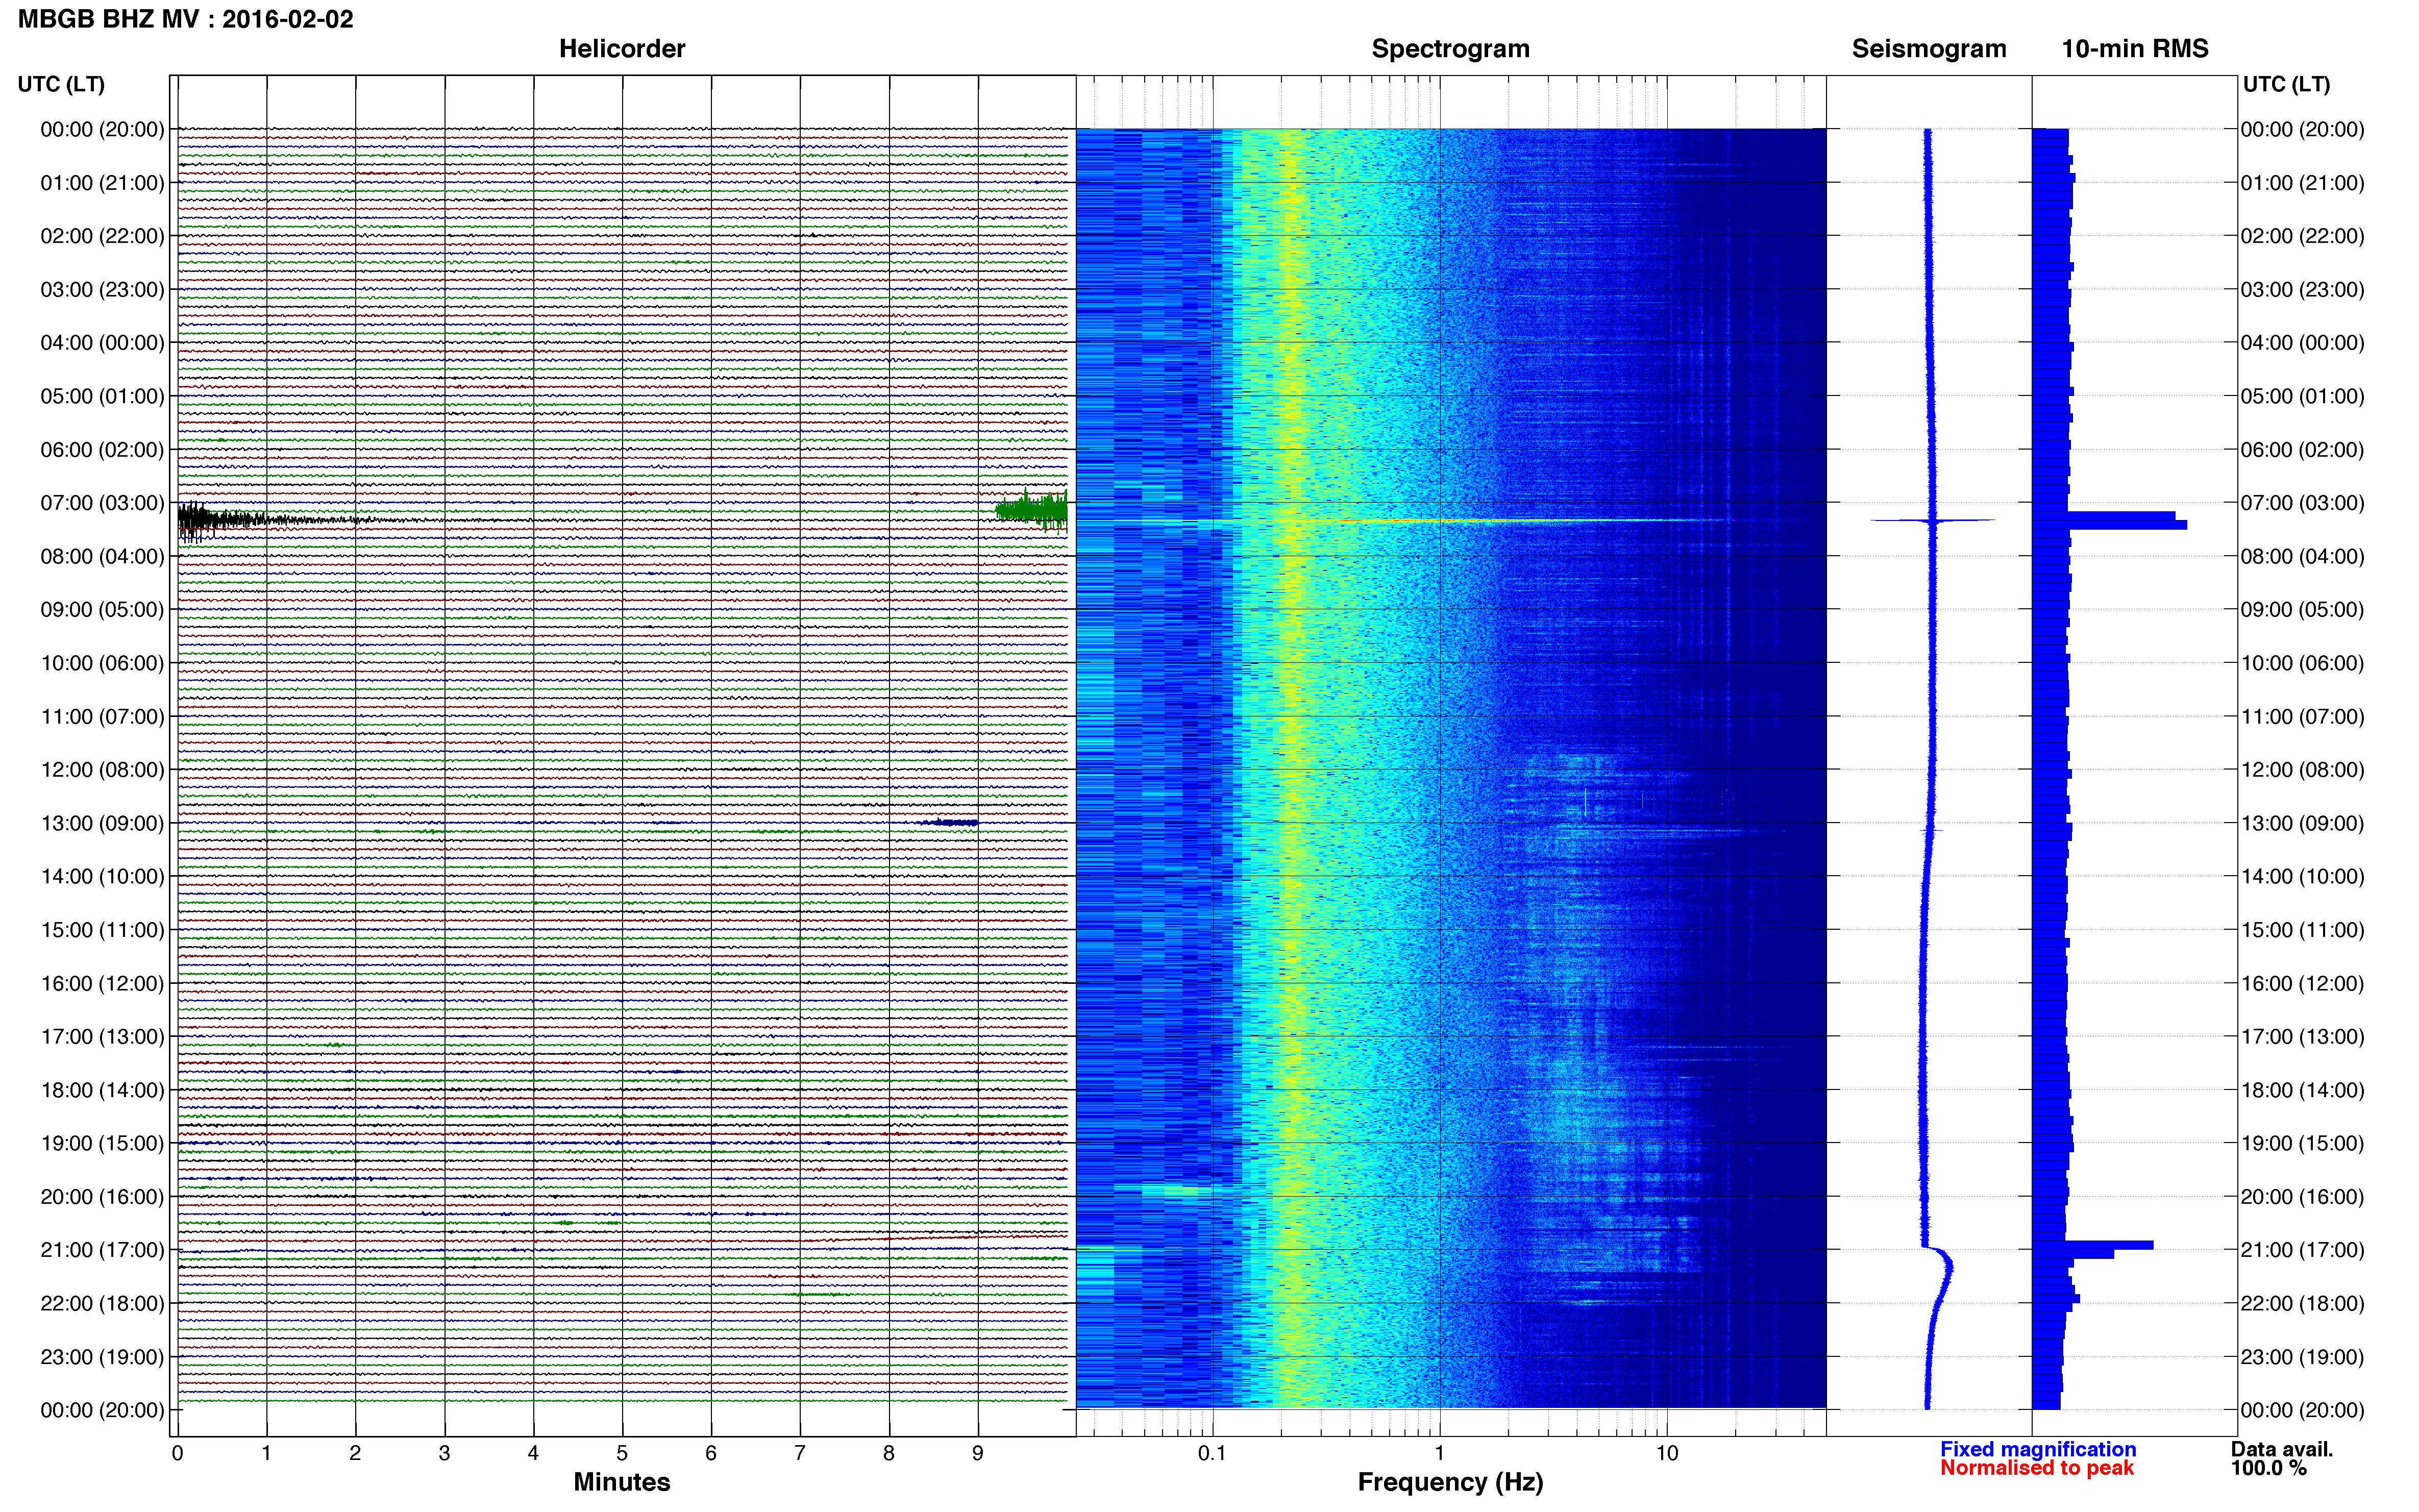2419x1512 pixels.
Task: Click the 'Normalised to peak' legend text
Action: pyautogui.click(x=2036, y=1468)
